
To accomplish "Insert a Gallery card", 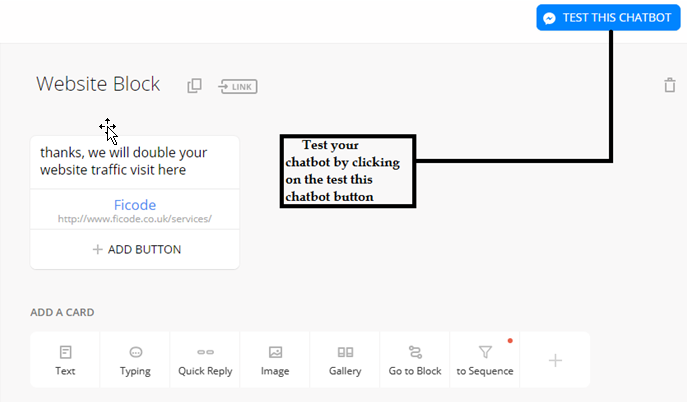I will click(345, 360).
